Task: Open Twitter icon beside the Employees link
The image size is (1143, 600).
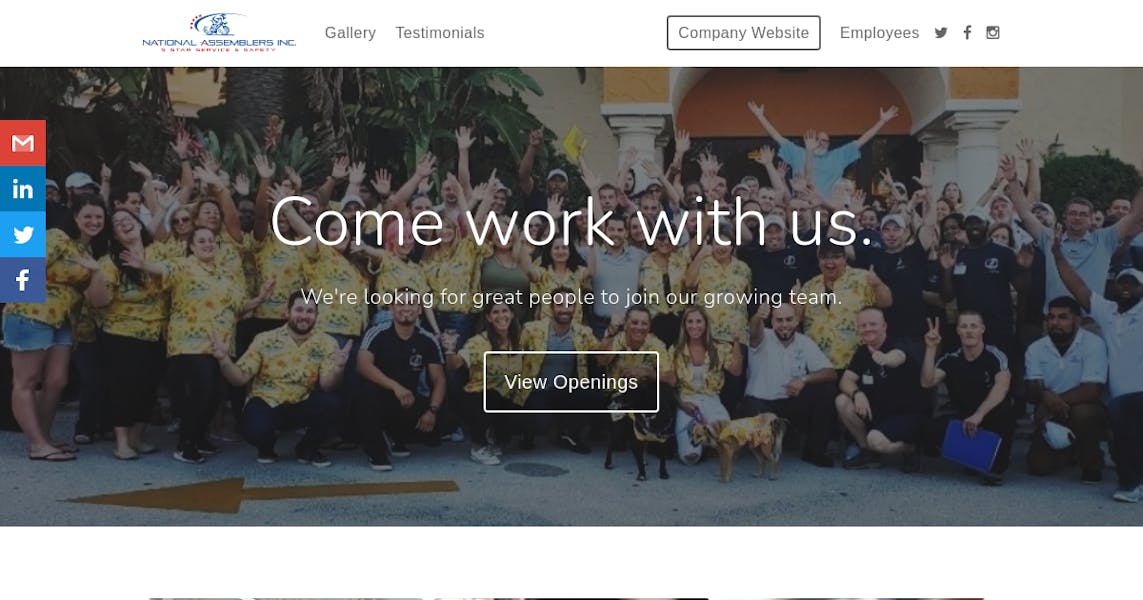Action: click(x=941, y=33)
